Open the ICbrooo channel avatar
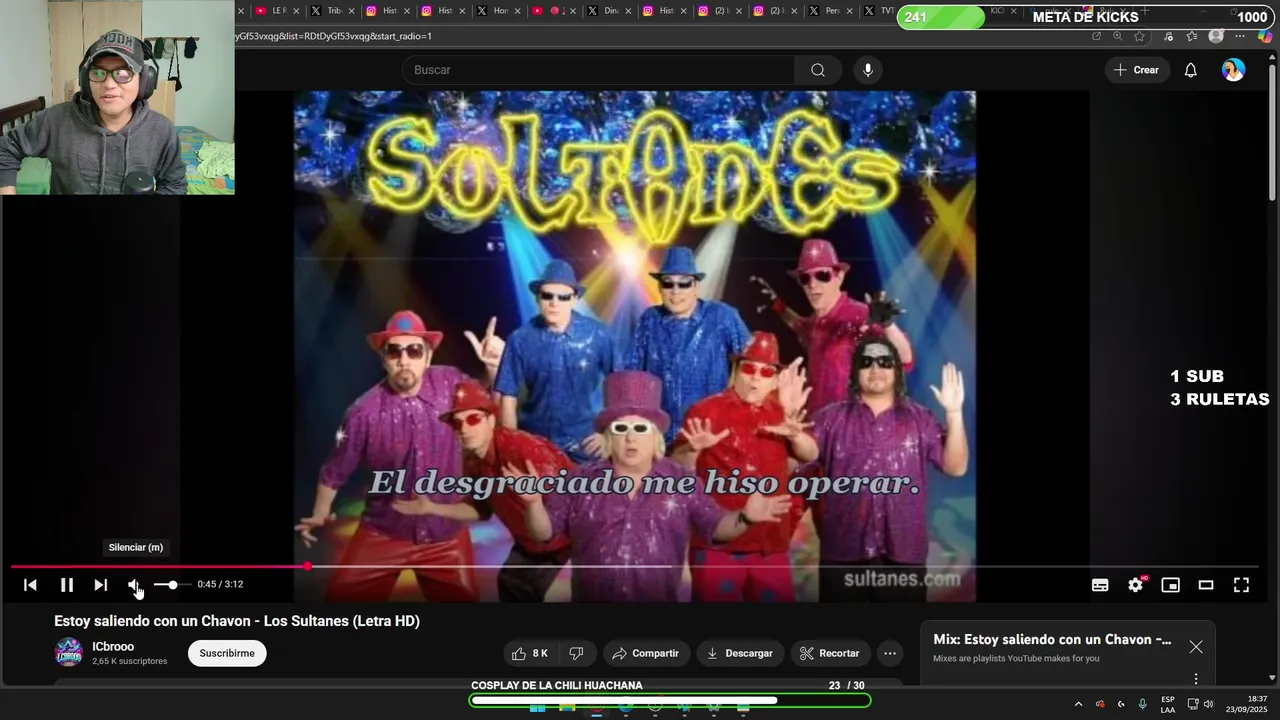Image resolution: width=1280 pixels, height=720 pixels. point(68,653)
